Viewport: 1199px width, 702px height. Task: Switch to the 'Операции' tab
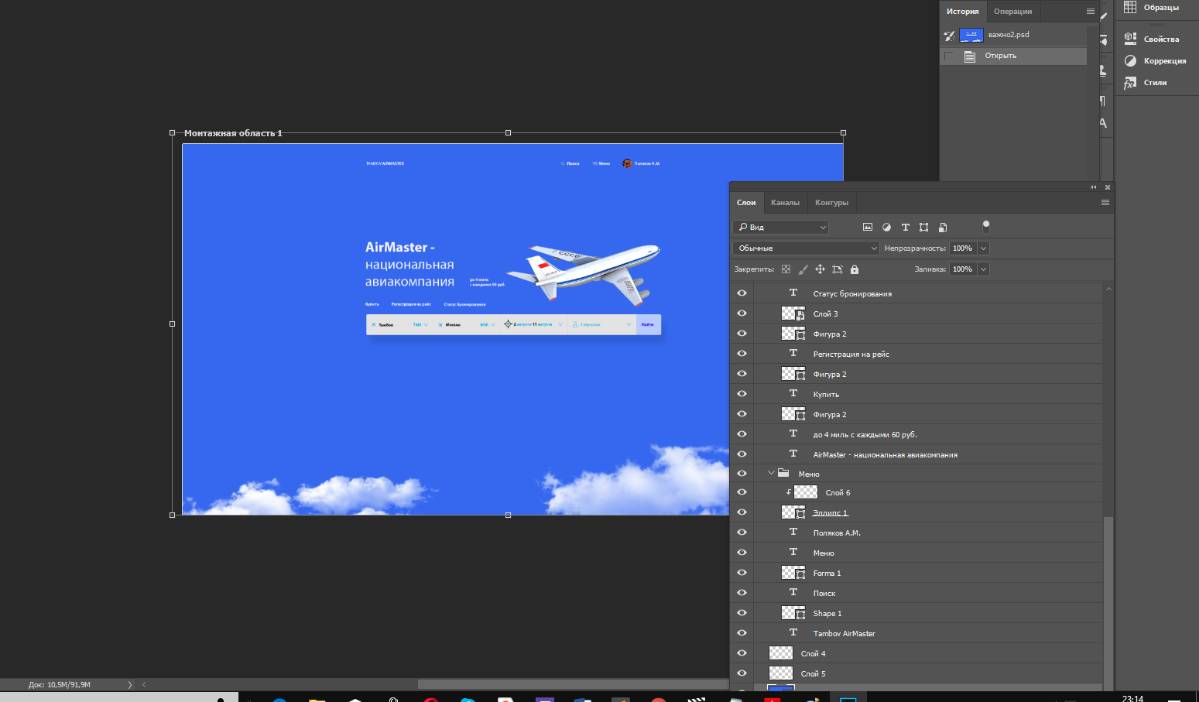point(1013,11)
